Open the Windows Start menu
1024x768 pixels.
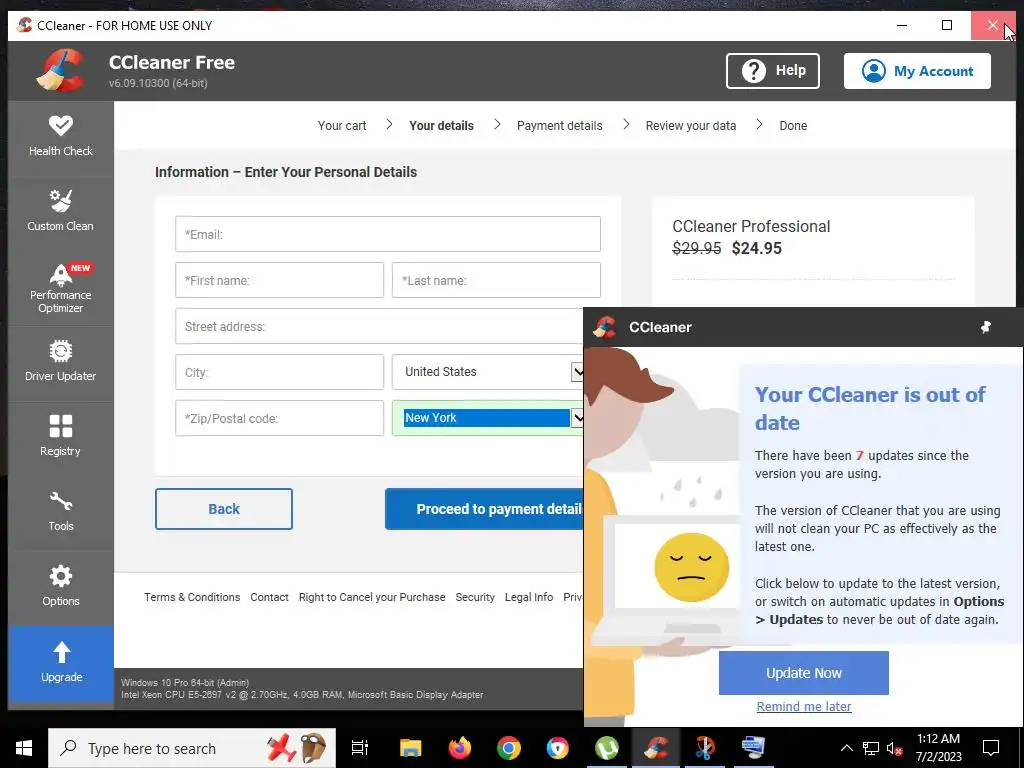[24, 748]
